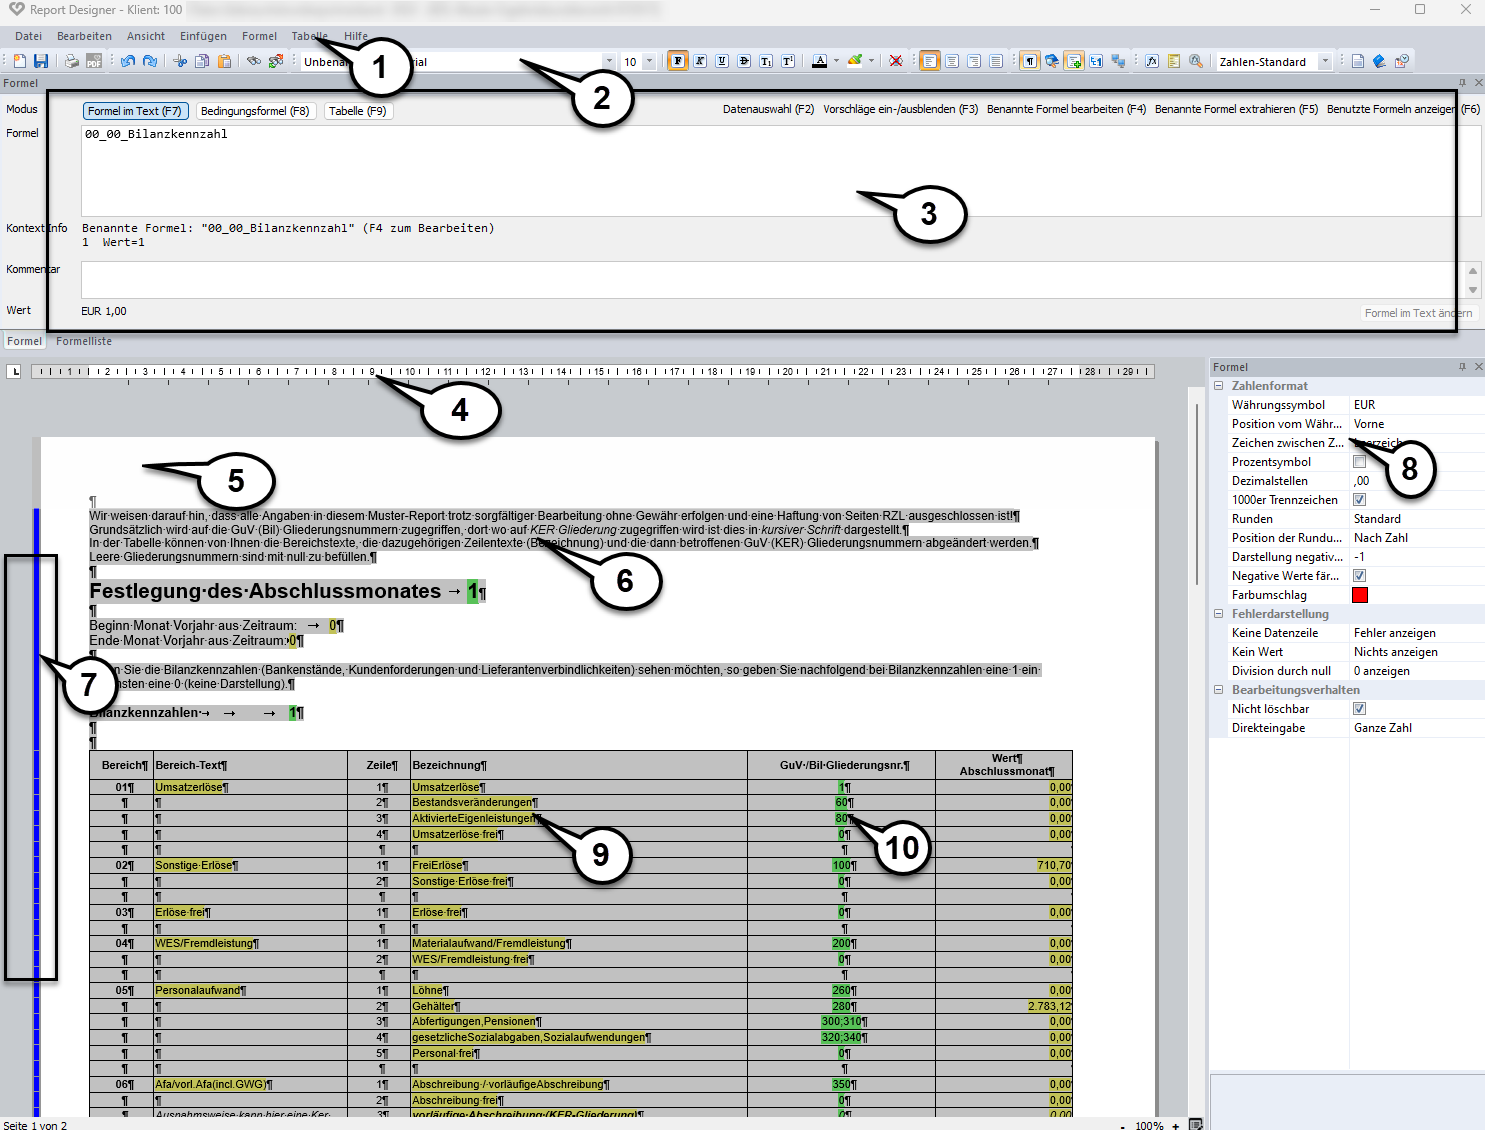
Task: Click the Undo arrow icon
Action: (x=128, y=61)
